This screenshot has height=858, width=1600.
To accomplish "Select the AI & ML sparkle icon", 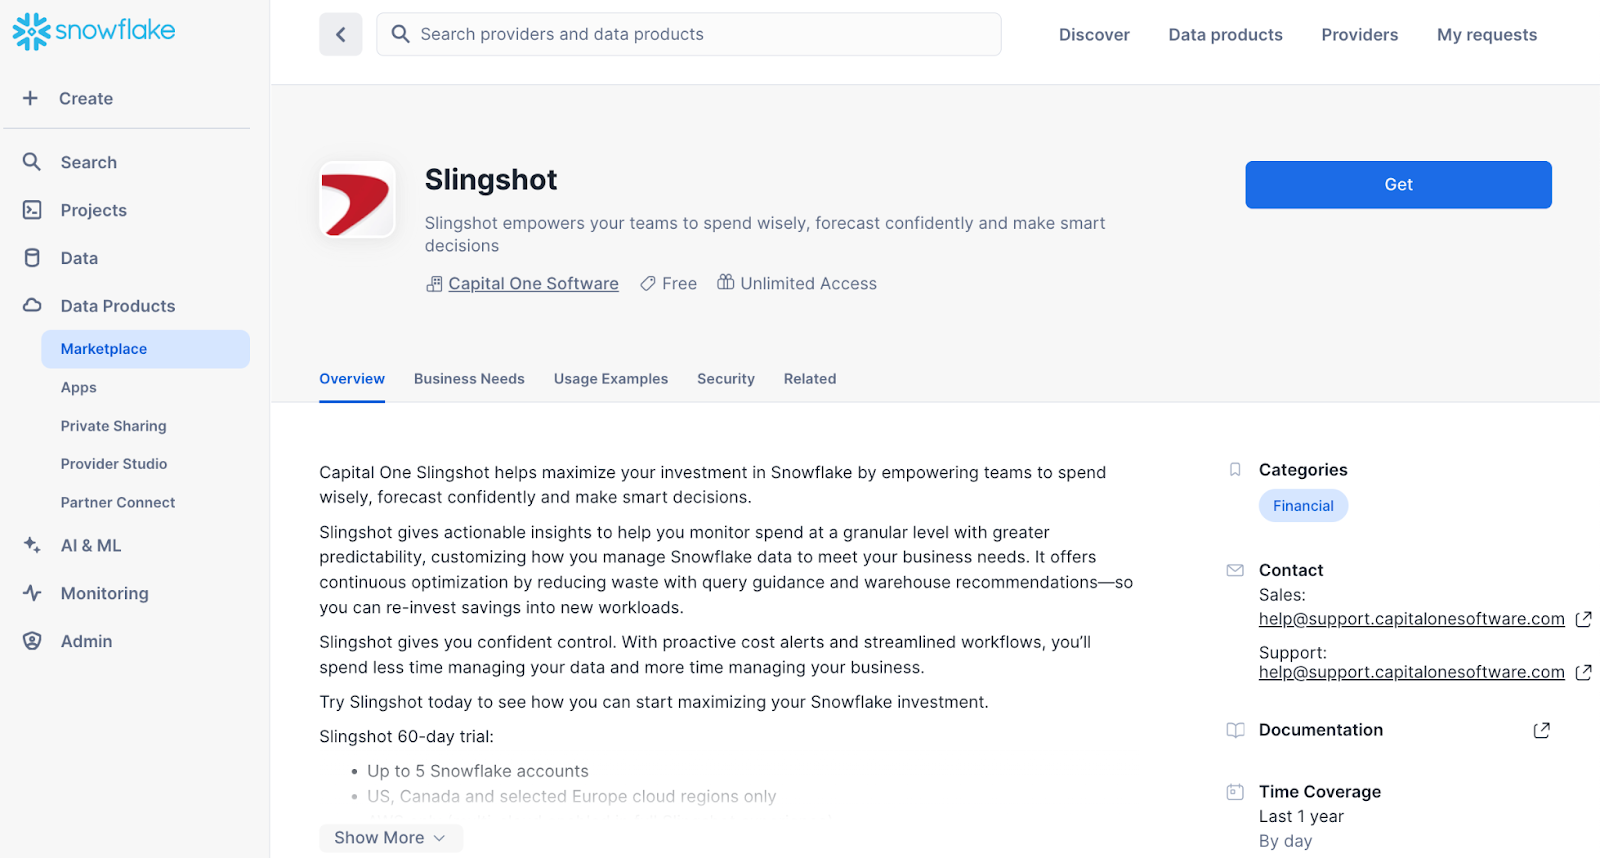I will pos(31,545).
